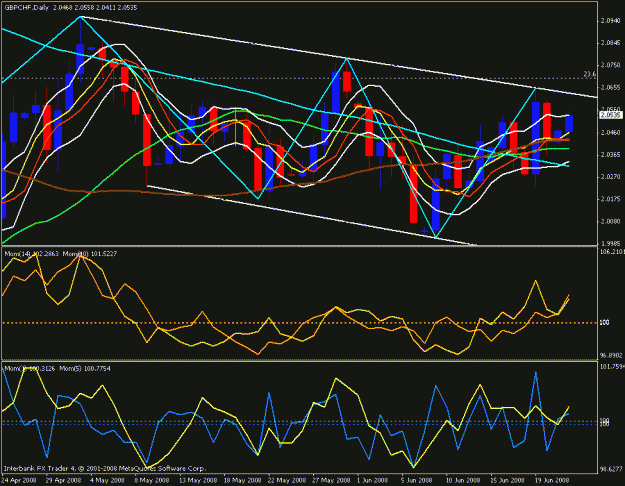Click the 1 Jun 2008 date label

[373, 480]
